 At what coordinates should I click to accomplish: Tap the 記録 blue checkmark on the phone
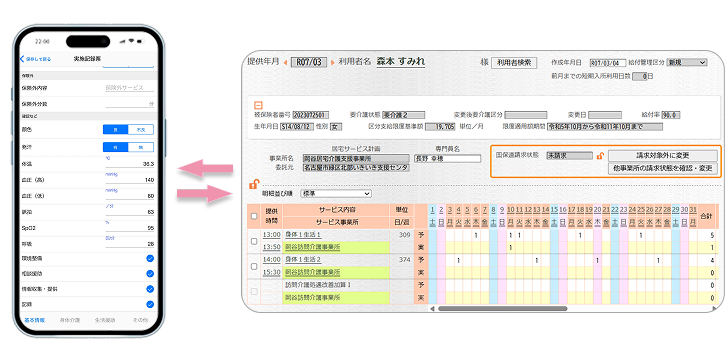pos(150,304)
